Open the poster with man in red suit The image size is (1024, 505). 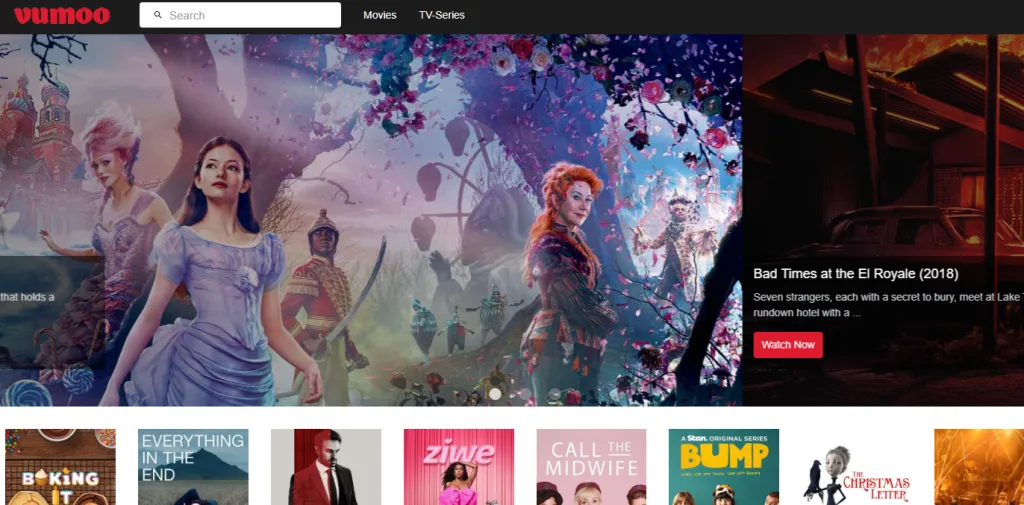[326, 467]
